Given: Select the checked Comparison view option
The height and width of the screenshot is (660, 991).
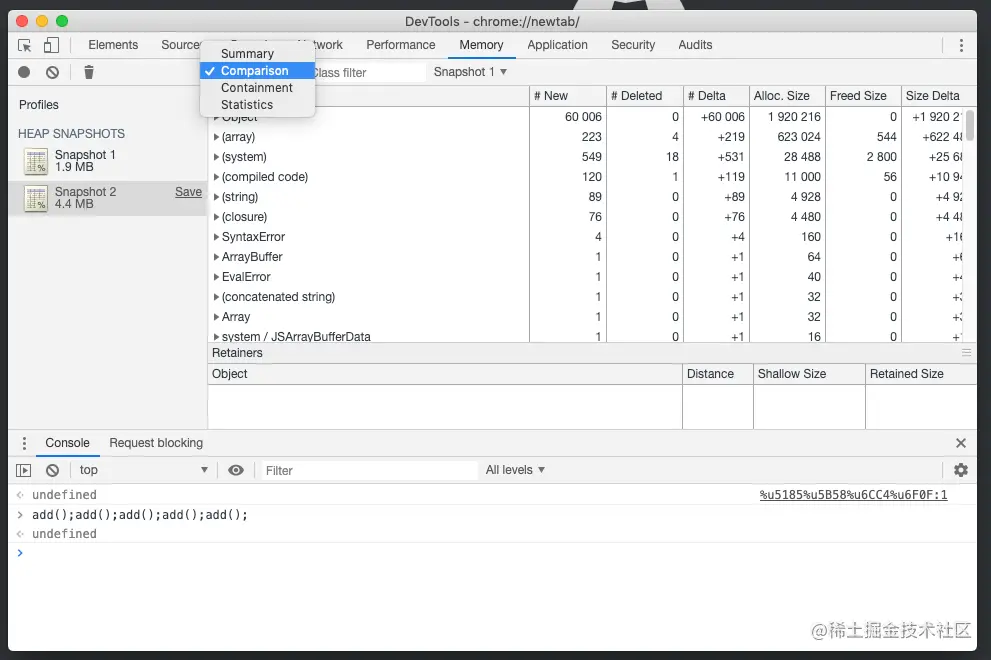Looking at the screenshot, I should (x=257, y=71).
